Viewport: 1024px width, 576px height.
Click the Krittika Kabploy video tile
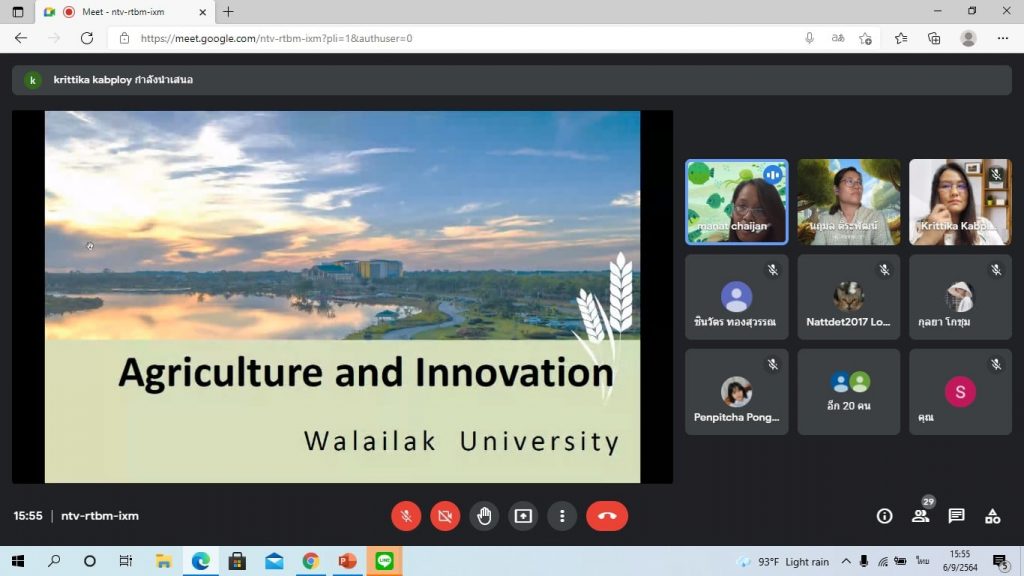(x=960, y=202)
